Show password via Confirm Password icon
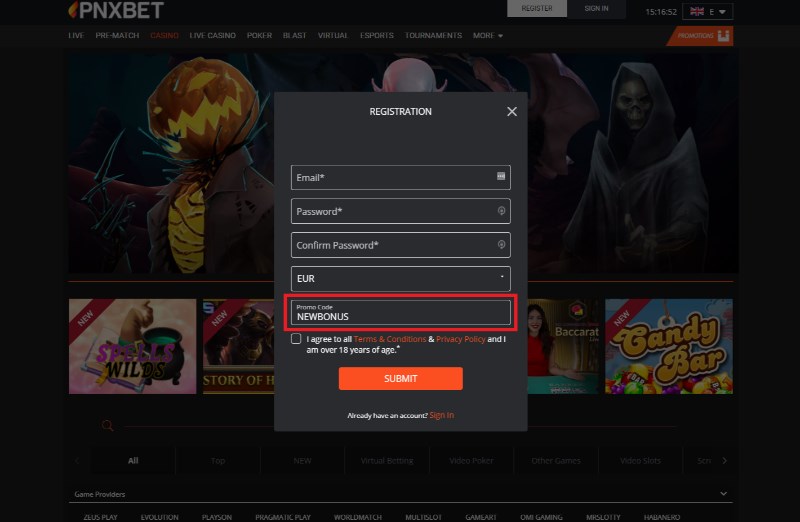800x522 pixels. (501, 244)
